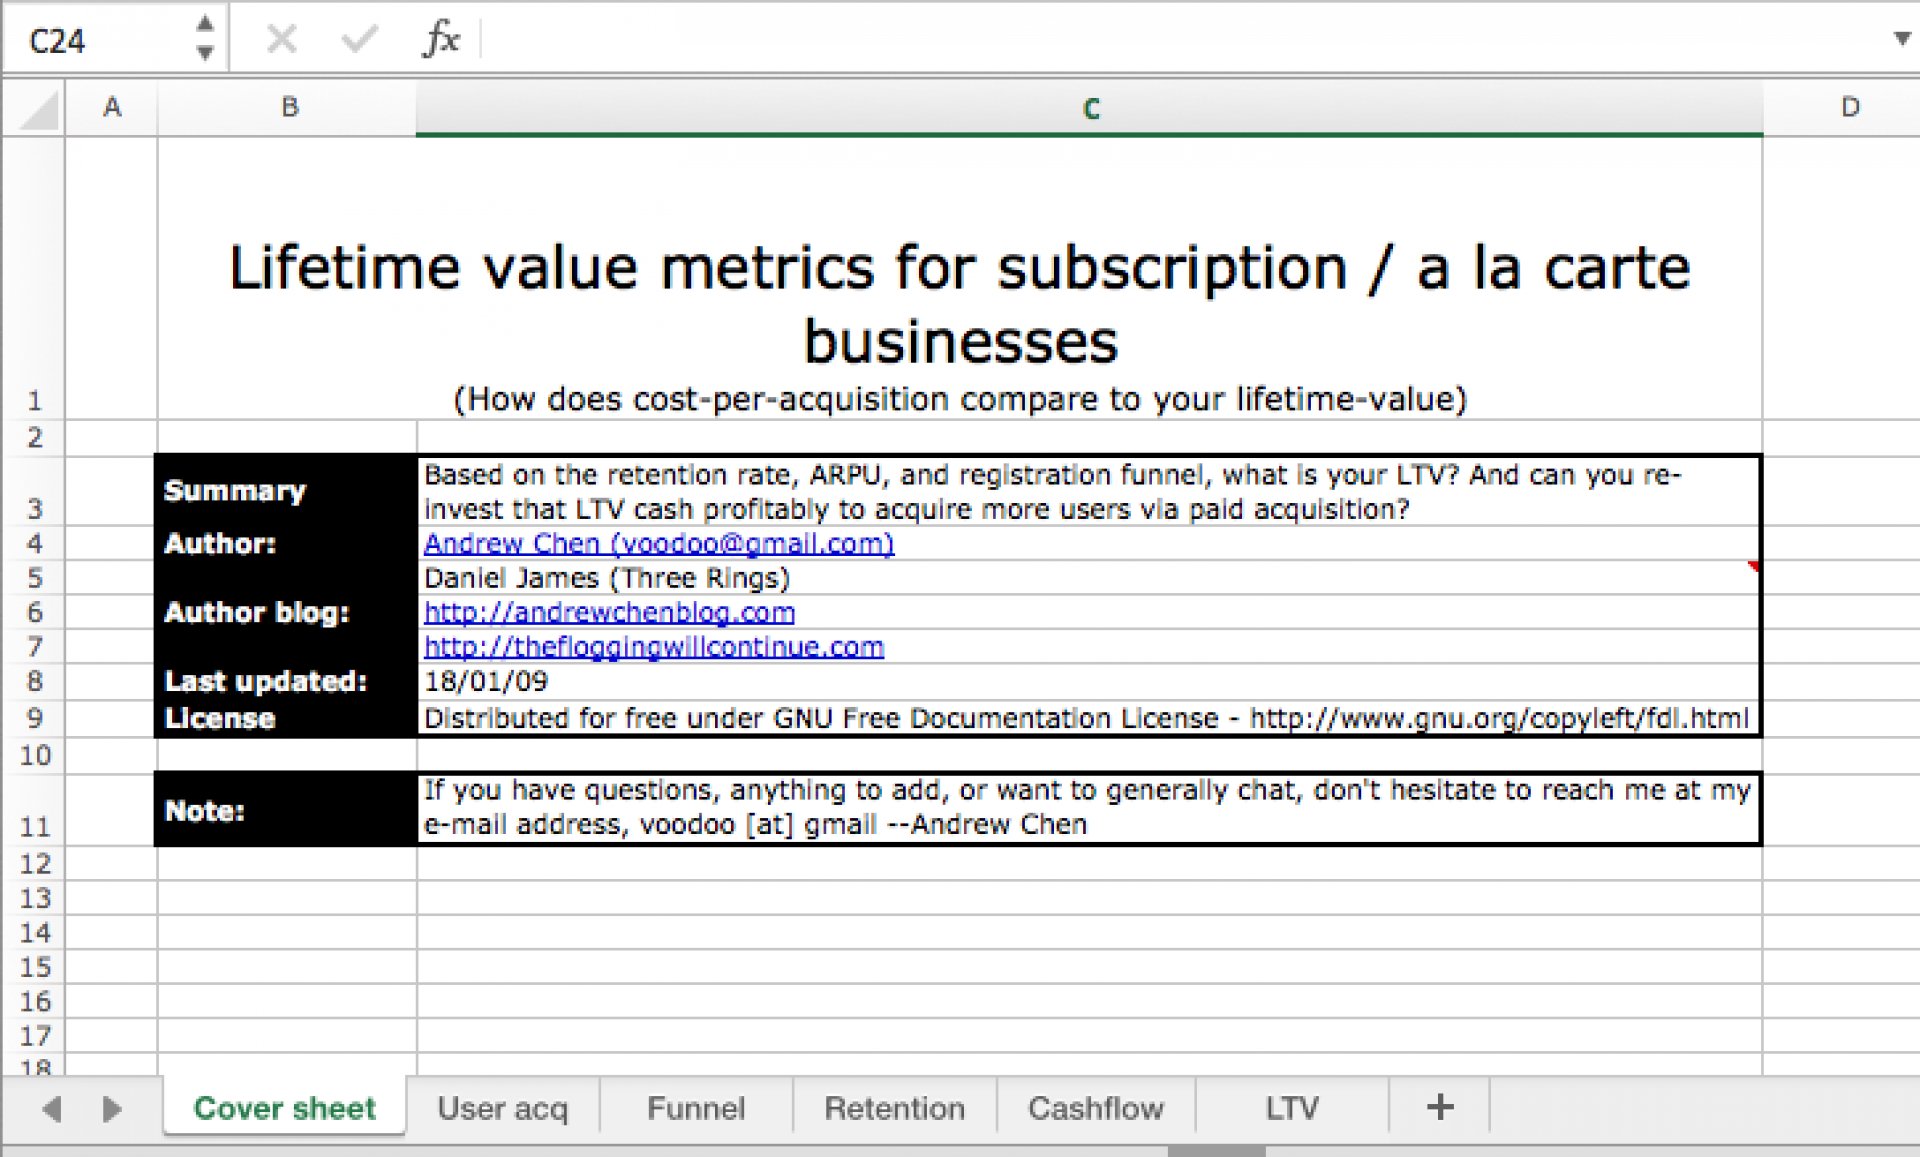The width and height of the screenshot is (1920, 1157).
Task: Open the insert function fx button
Action: (441, 39)
